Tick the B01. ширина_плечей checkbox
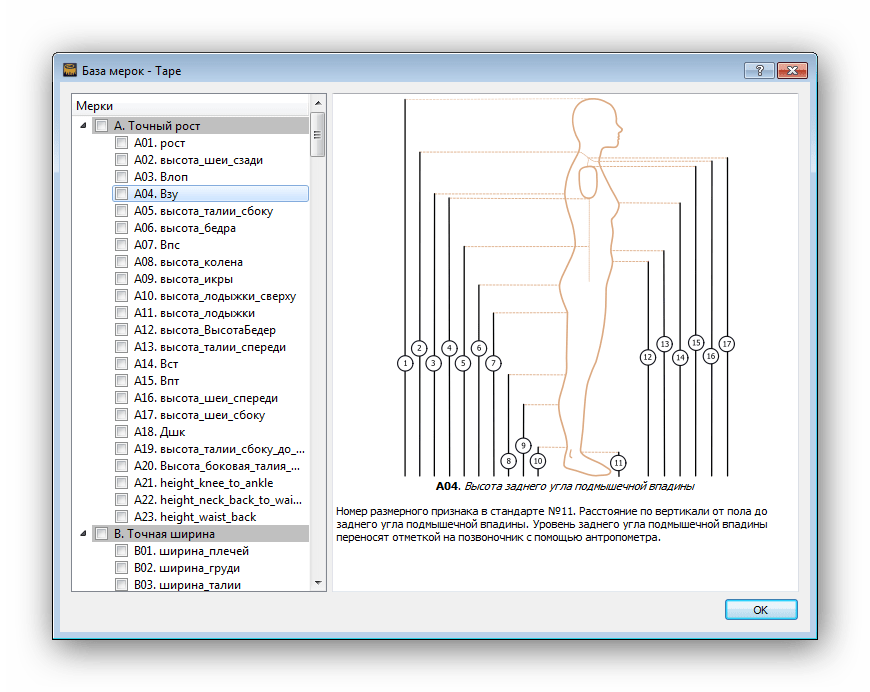The image size is (870, 692). 121,551
